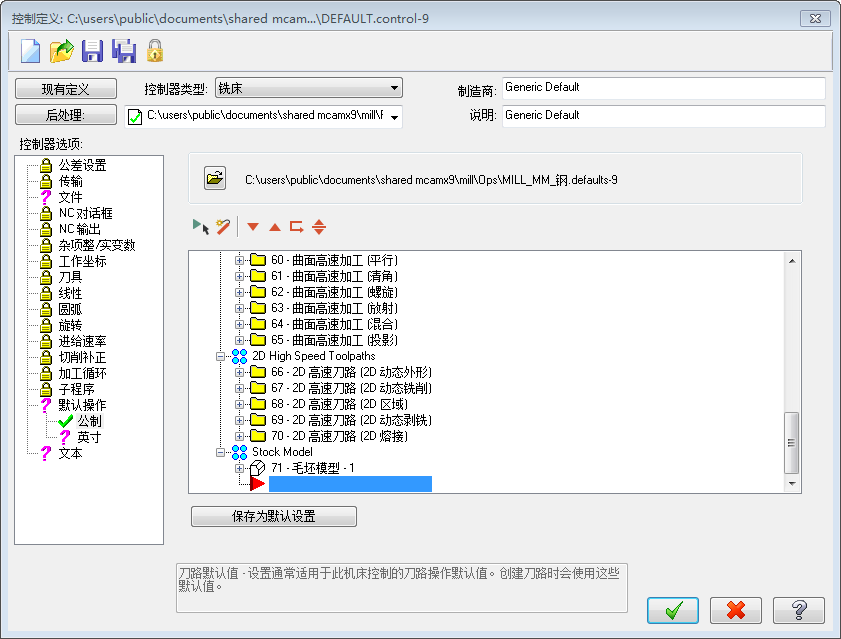Select 69 - 2D 高速刀路 (2D 动态剥铣) row

(351, 420)
